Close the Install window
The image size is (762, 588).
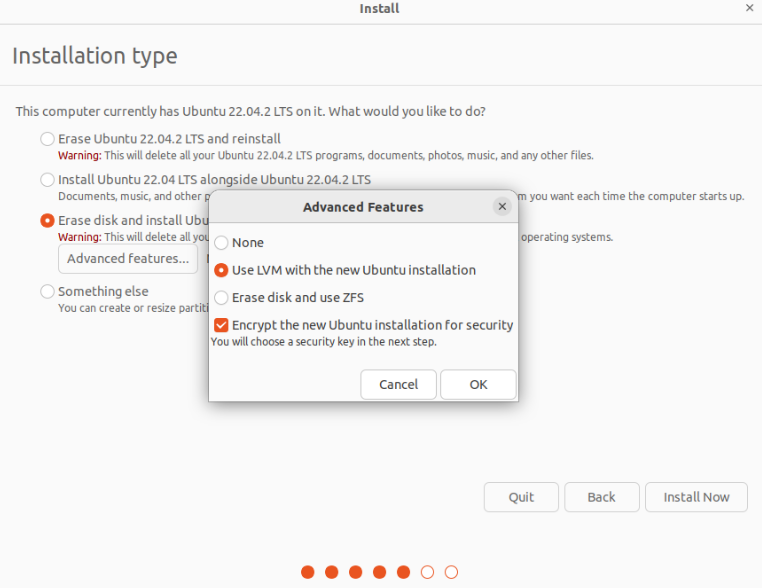coord(749,8)
